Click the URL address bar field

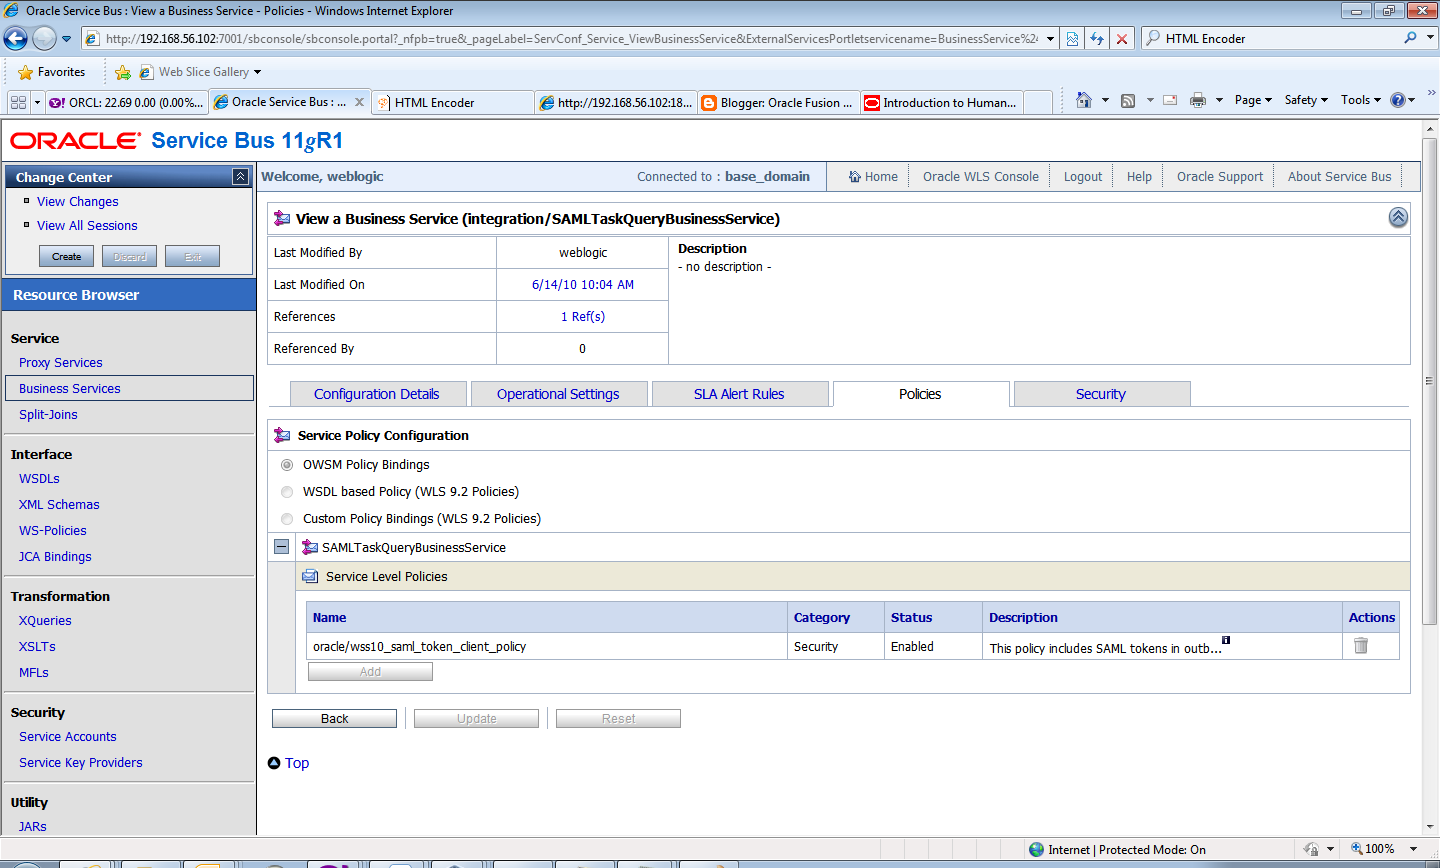pyautogui.click(x=572, y=39)
